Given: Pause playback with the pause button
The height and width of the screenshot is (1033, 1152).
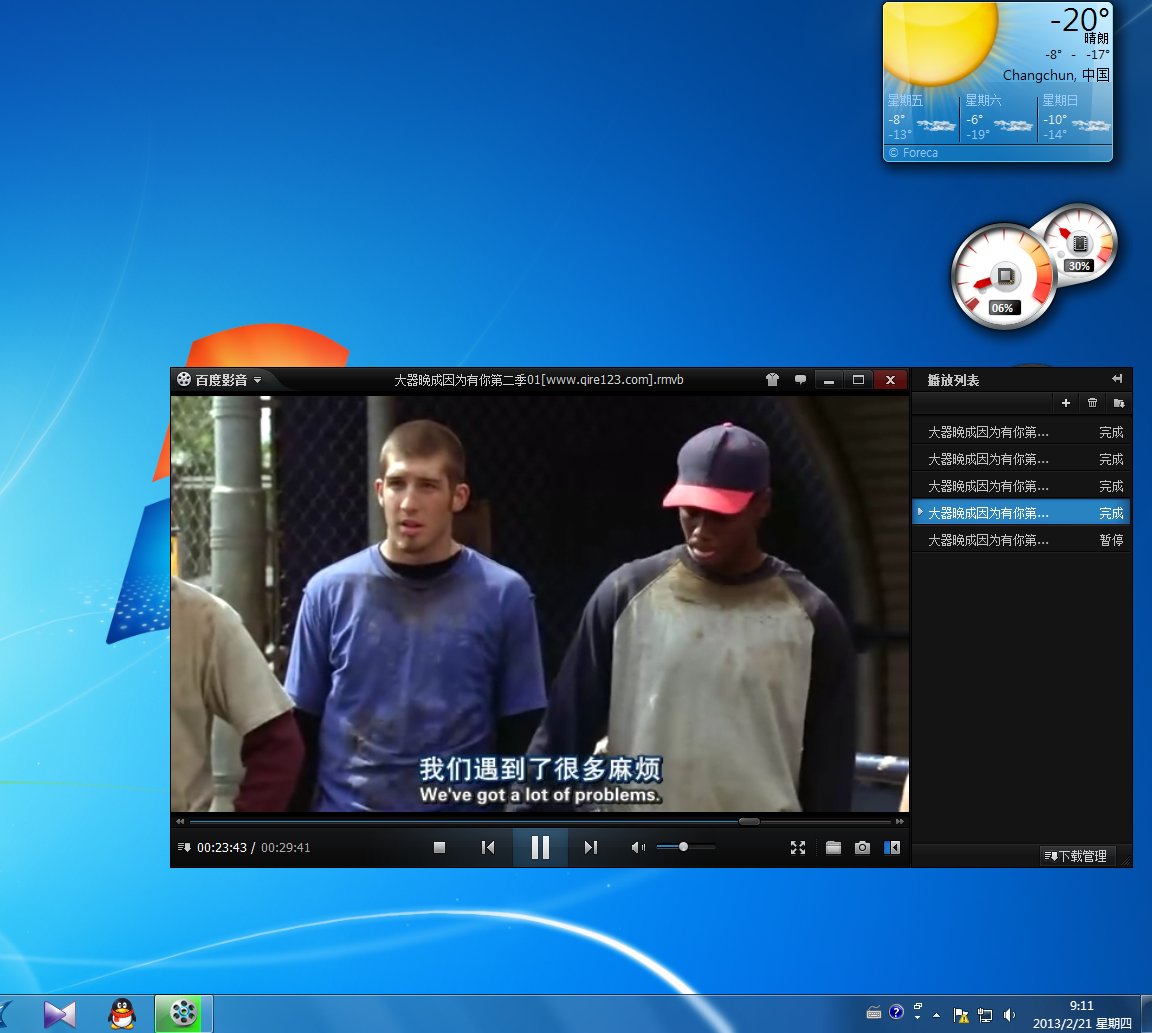Looking at the screenshot, I should coord(540,847).
